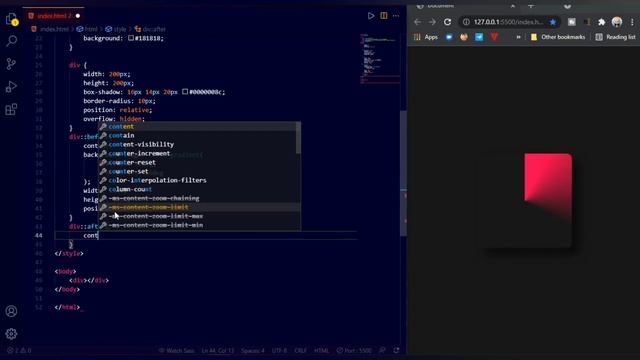Click the index.html breadcrumb
Viewport: 640px width, 360px height.
tap(50, 29)
